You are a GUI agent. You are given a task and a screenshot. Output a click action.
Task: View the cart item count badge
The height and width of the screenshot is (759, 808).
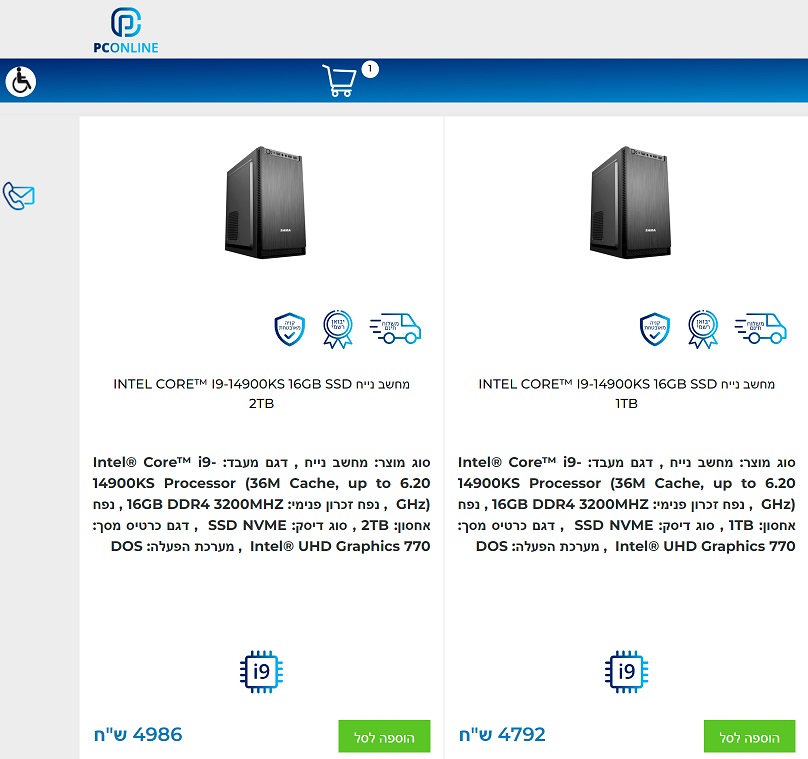[x=370, y=69]
